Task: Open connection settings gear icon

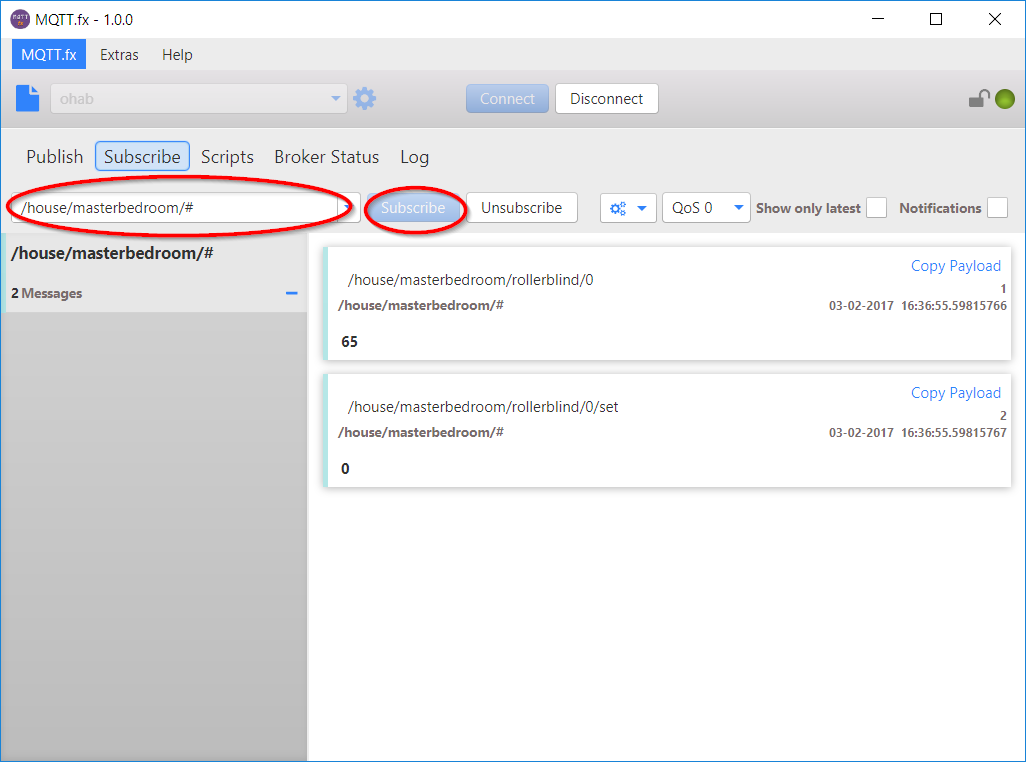Action: point(364,99)
